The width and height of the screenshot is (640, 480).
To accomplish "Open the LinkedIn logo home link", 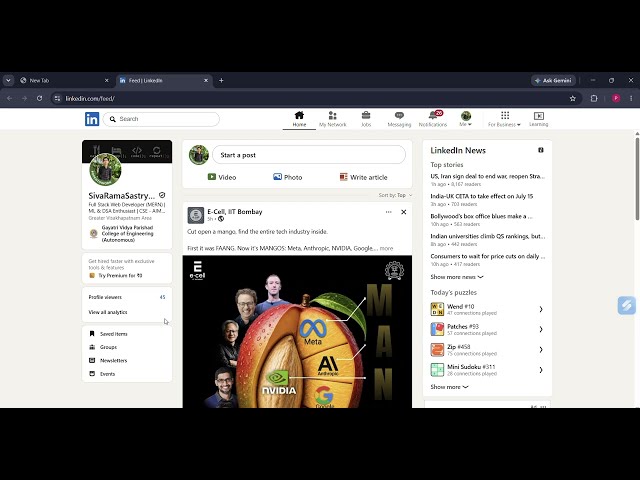I will [x=92, y=119].
